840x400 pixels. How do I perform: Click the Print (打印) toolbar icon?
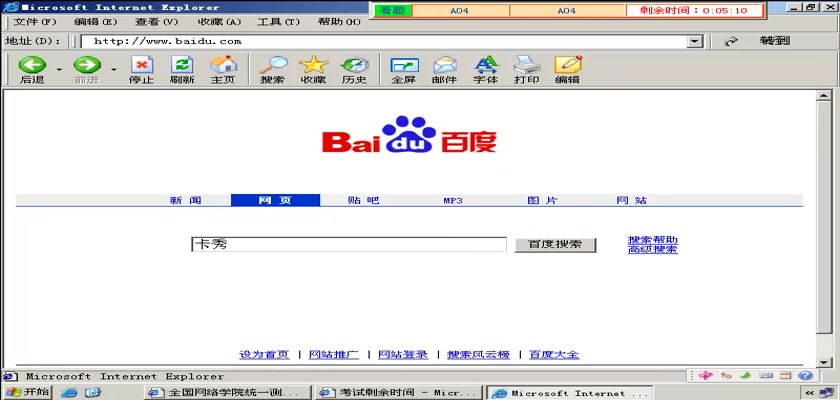coord(527,70)
